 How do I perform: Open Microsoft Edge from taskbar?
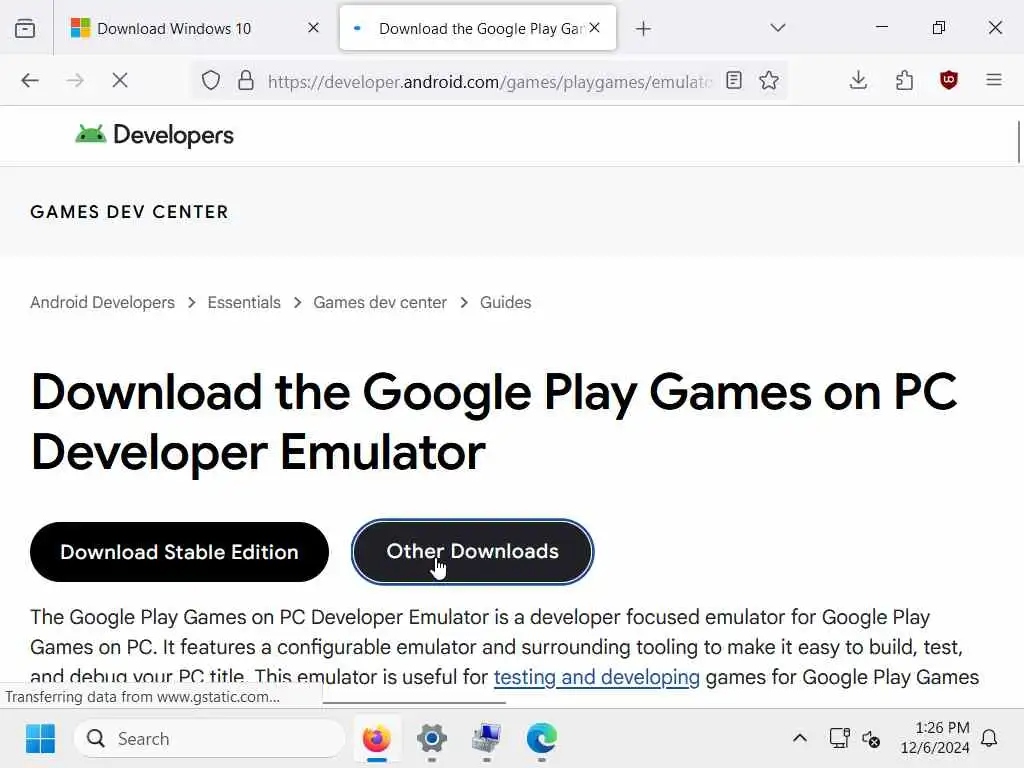pos(541,739)
